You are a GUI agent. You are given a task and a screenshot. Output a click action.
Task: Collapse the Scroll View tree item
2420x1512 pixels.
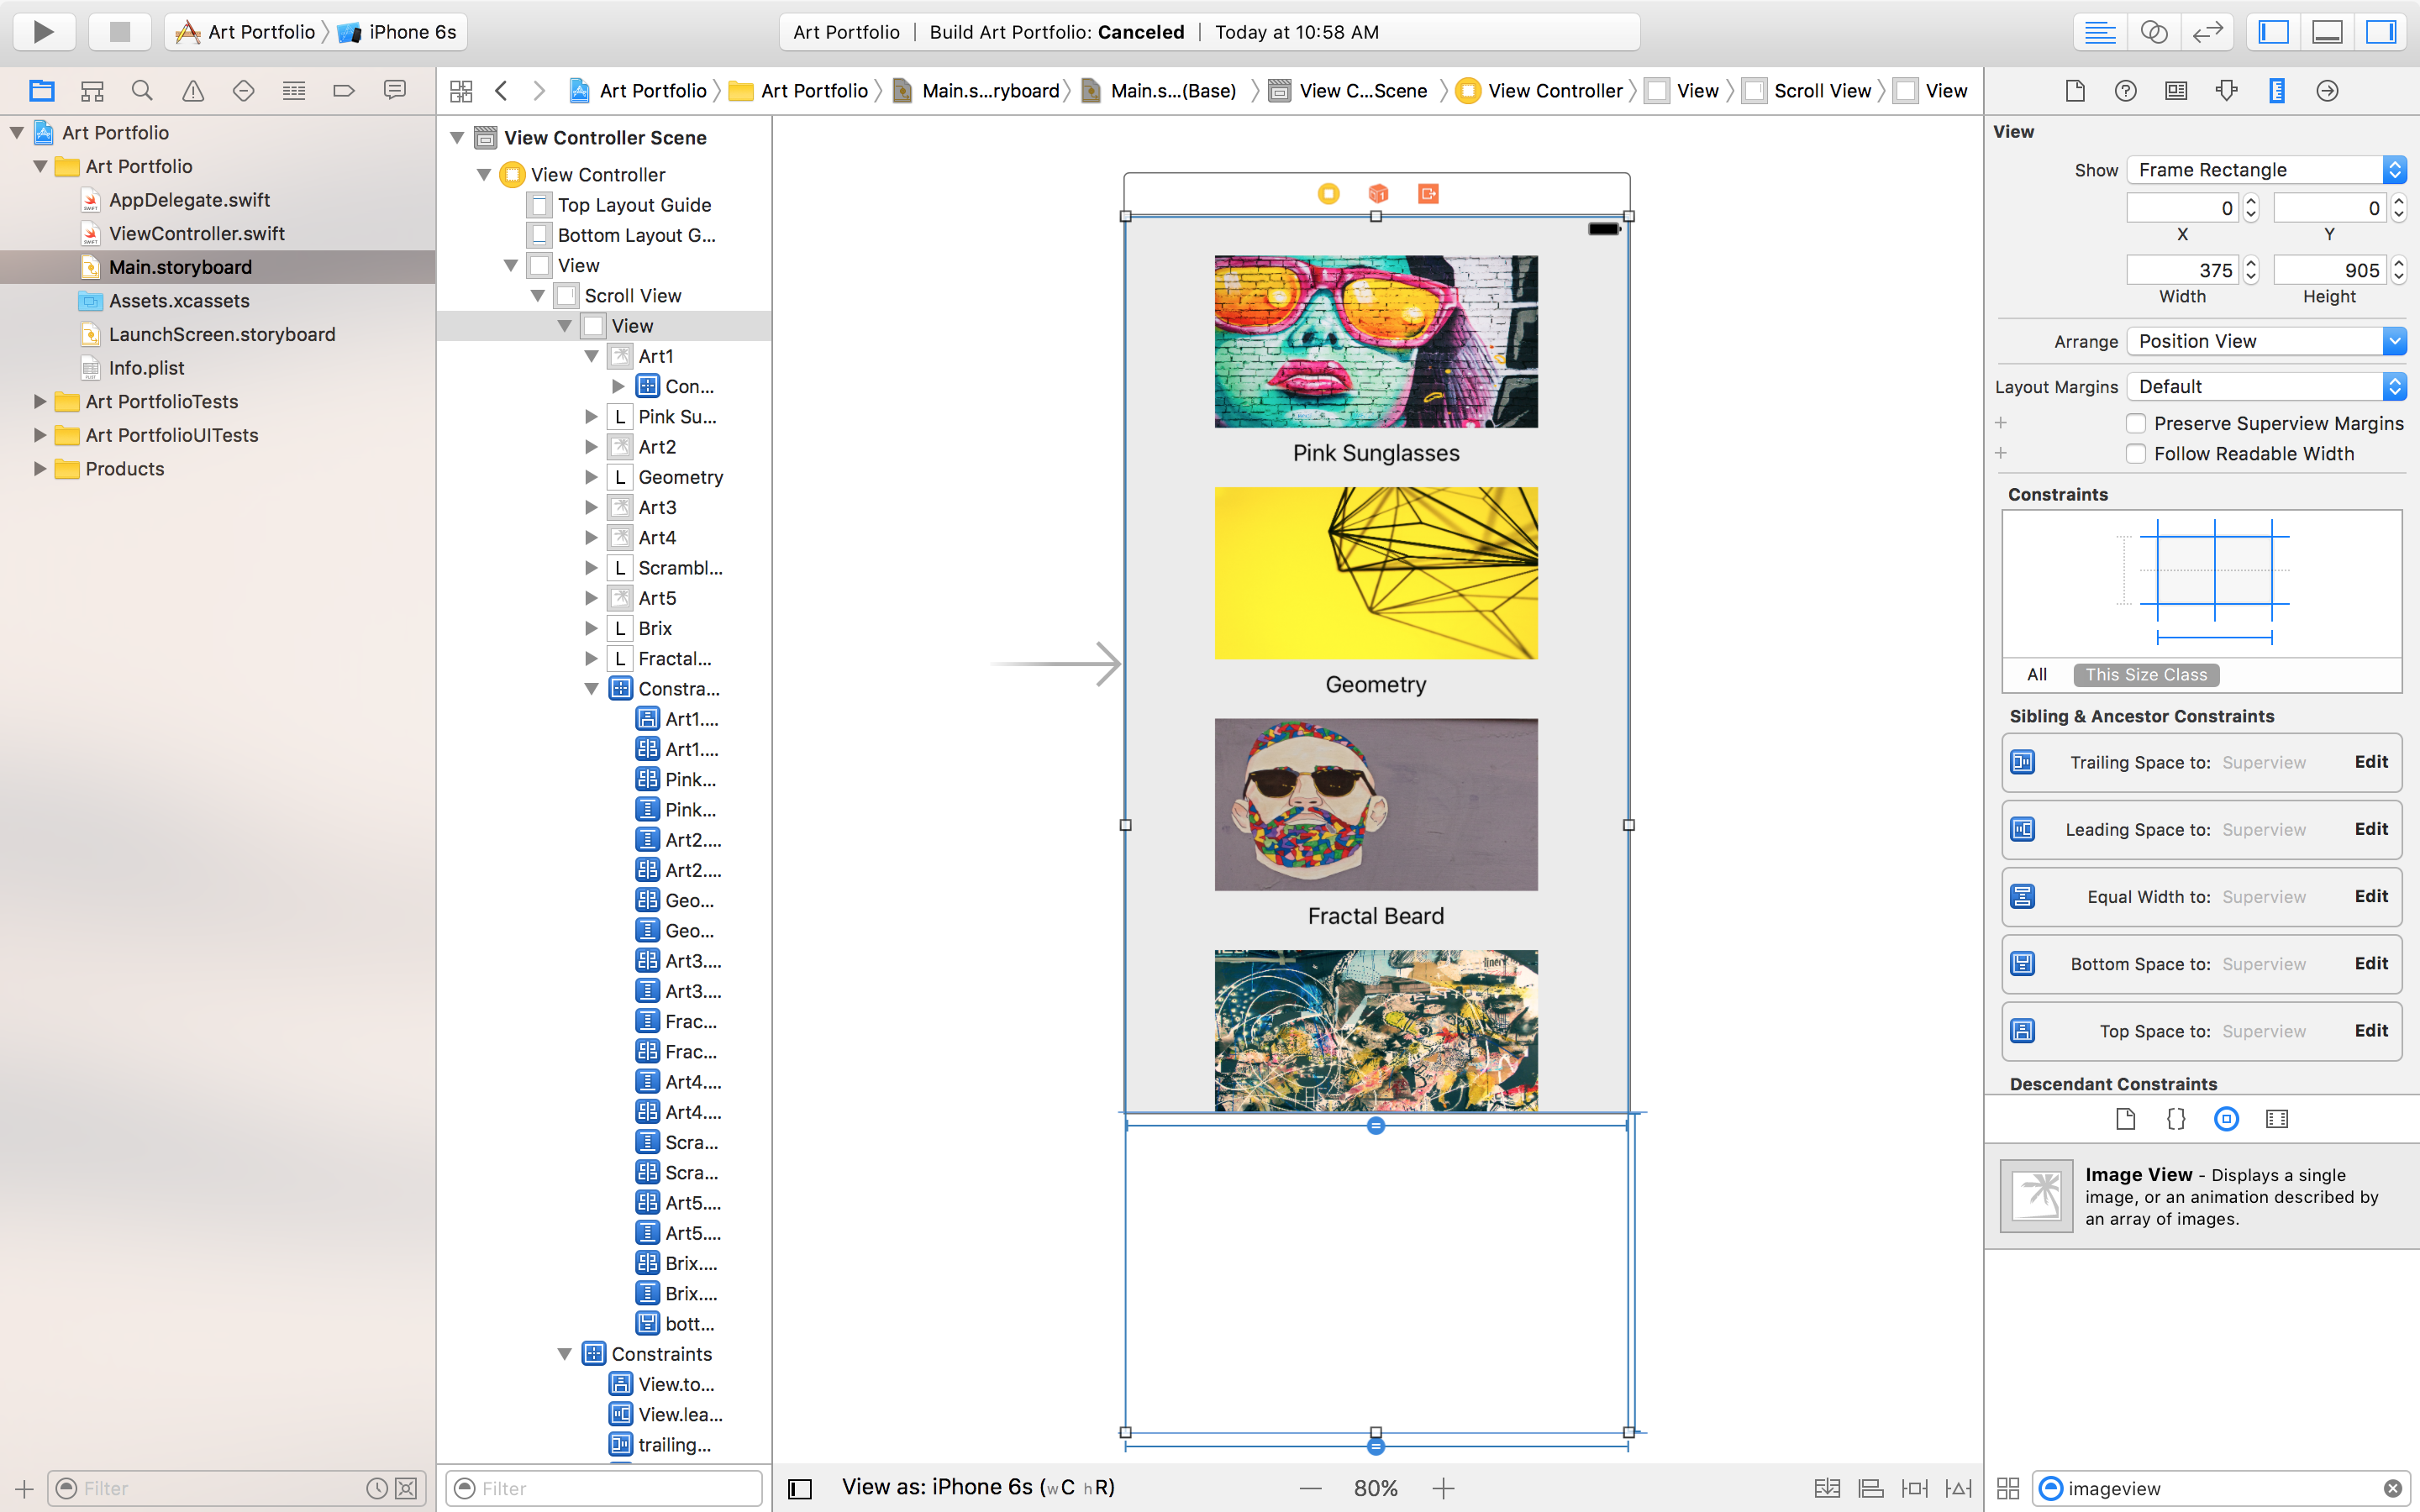pos(539,295)
